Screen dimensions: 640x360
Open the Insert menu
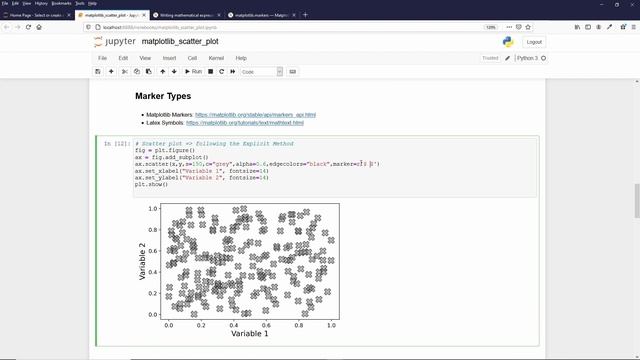pos(169,58)
